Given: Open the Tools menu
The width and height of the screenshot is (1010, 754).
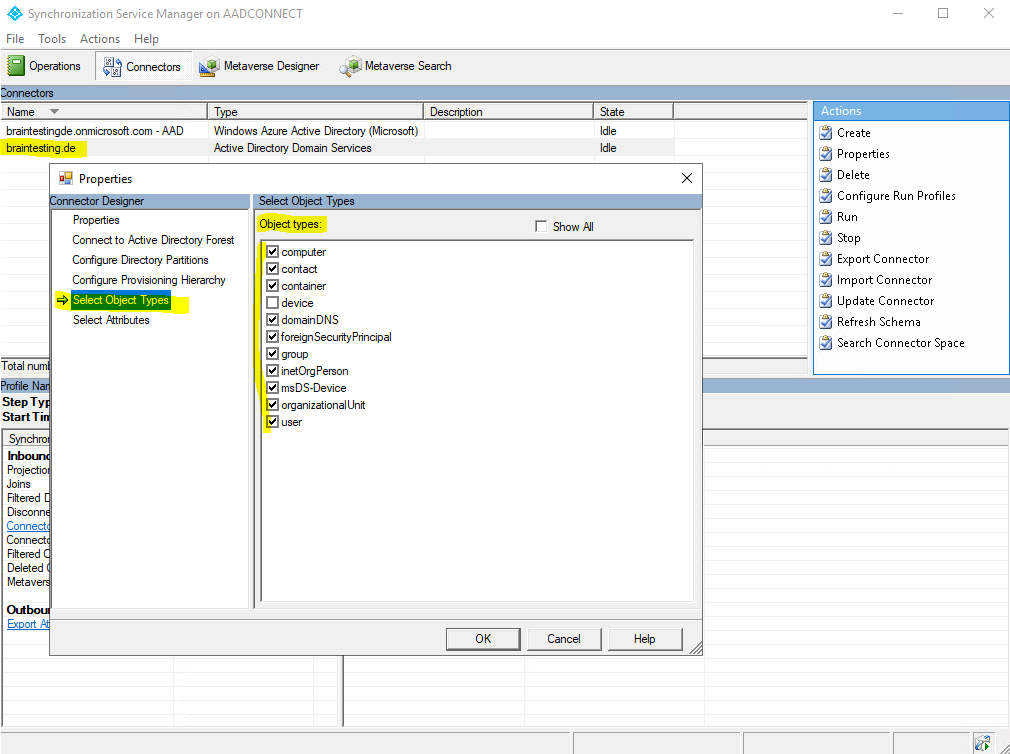Looking at the screenshot, I should click(x=52, y=39).
